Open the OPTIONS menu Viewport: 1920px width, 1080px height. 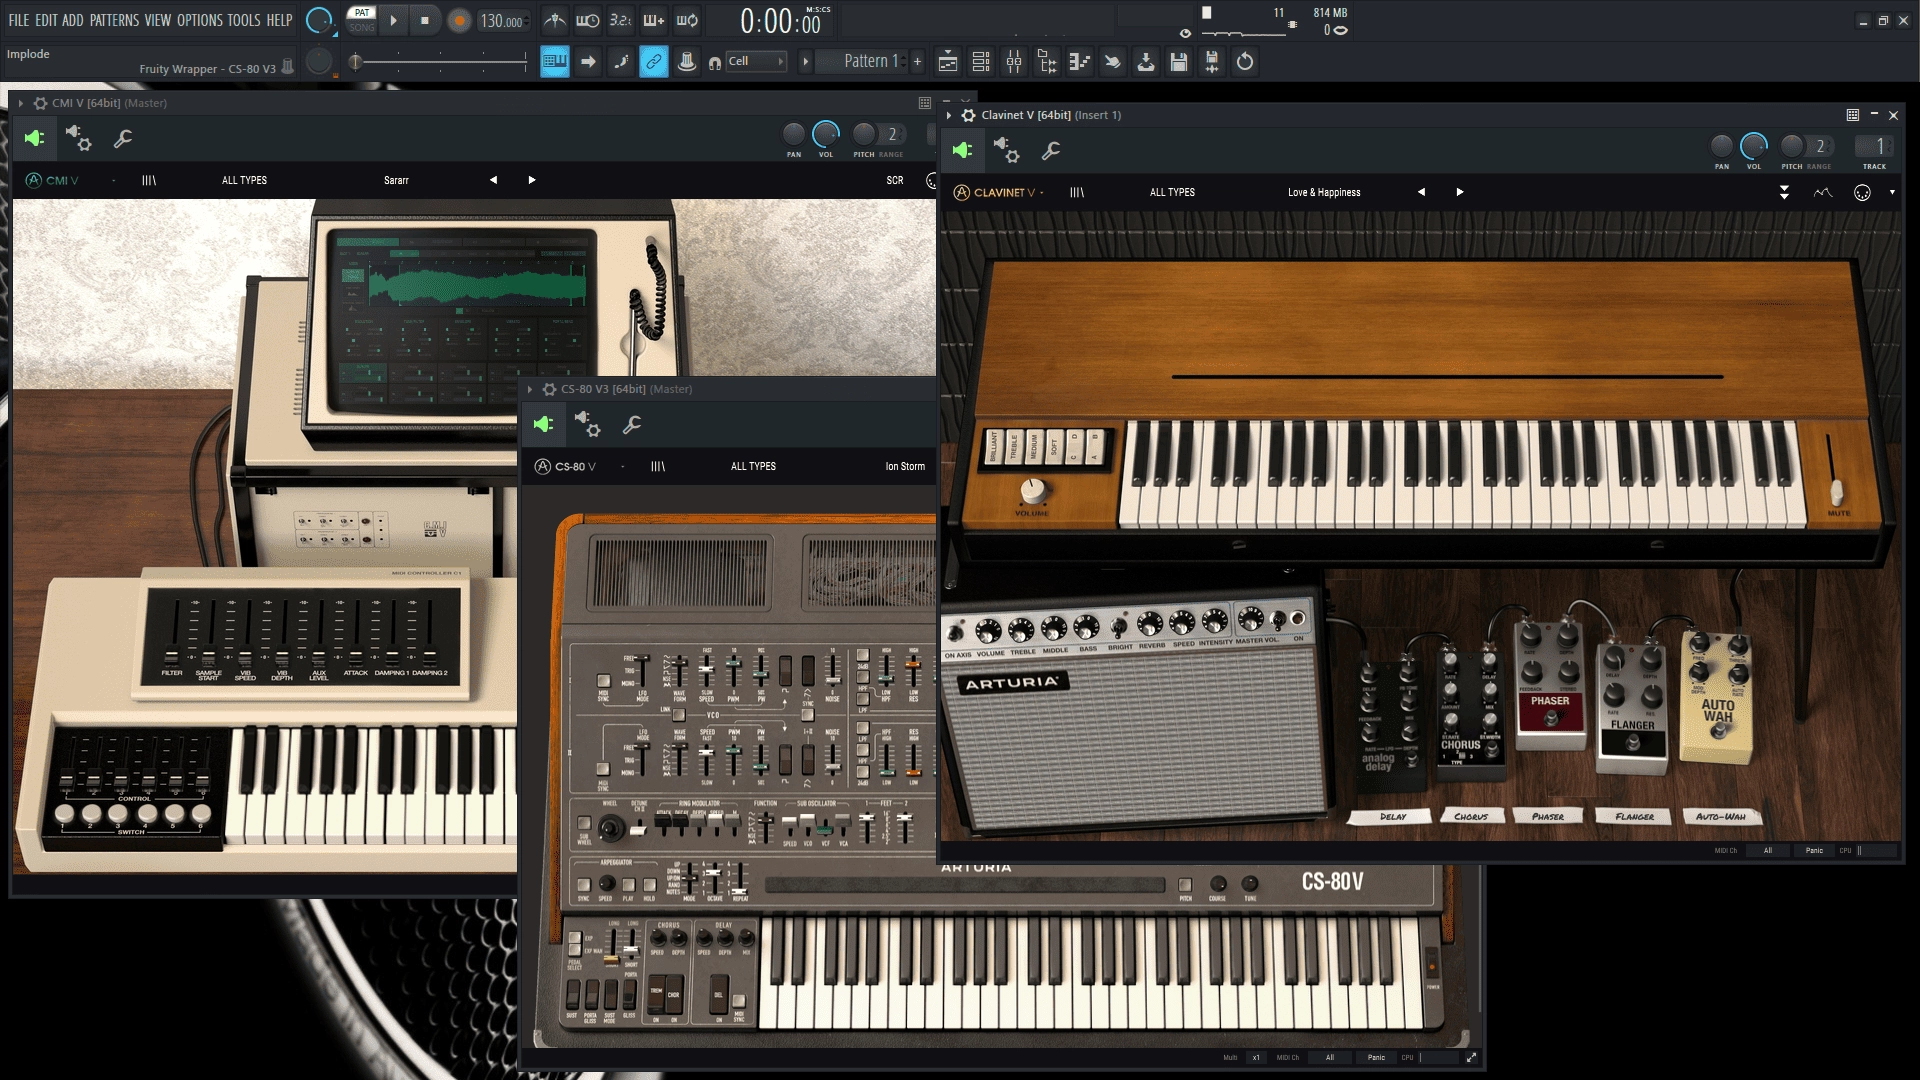tap(200, 20)
